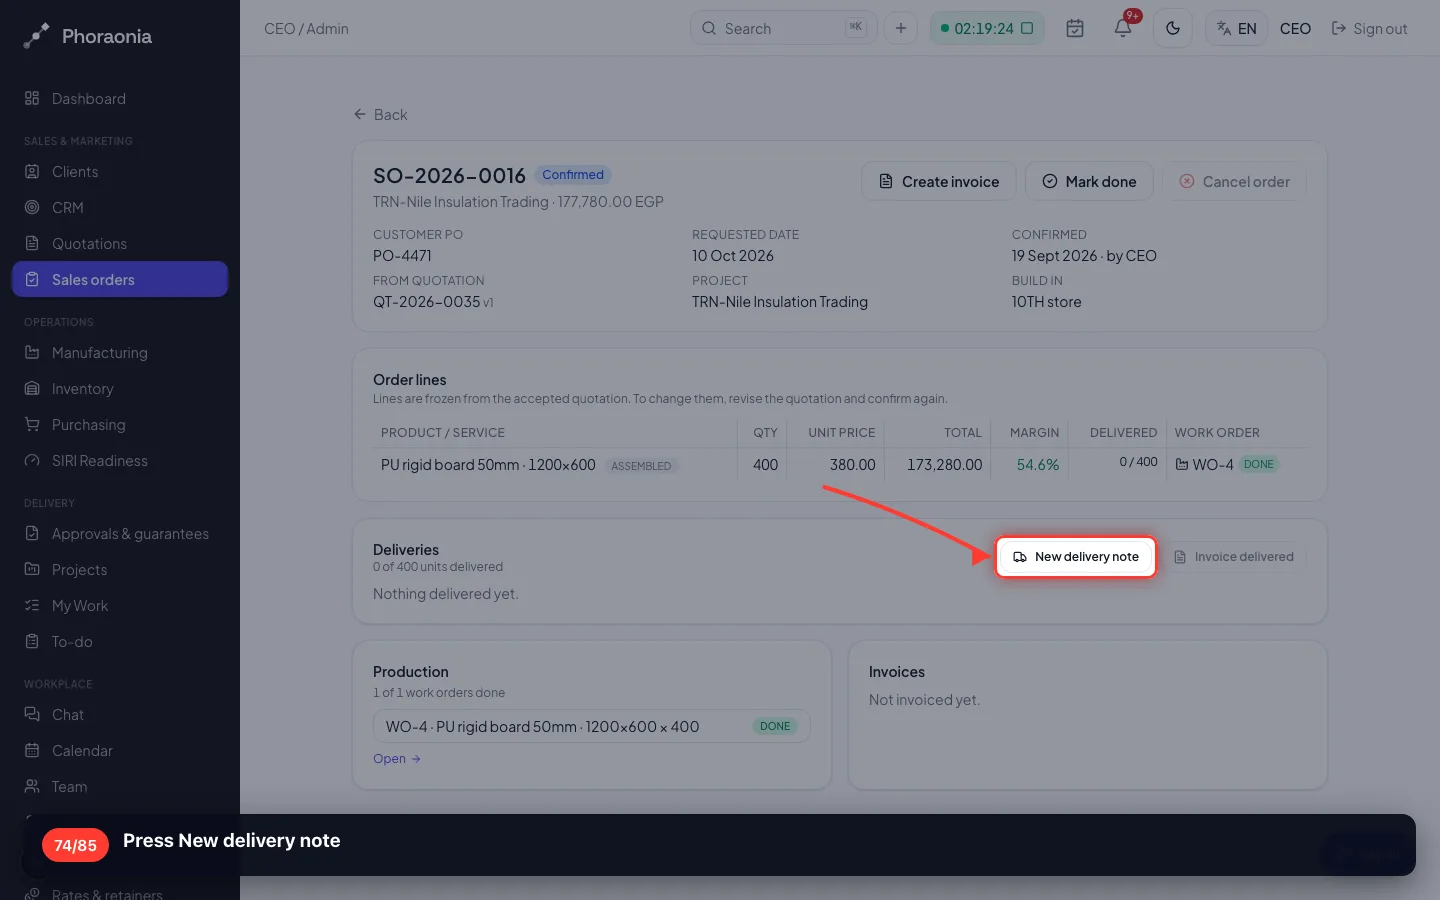This screenshot has height=900, width=1440.
Task: Click the Team people icon
Action: [32, 787]
